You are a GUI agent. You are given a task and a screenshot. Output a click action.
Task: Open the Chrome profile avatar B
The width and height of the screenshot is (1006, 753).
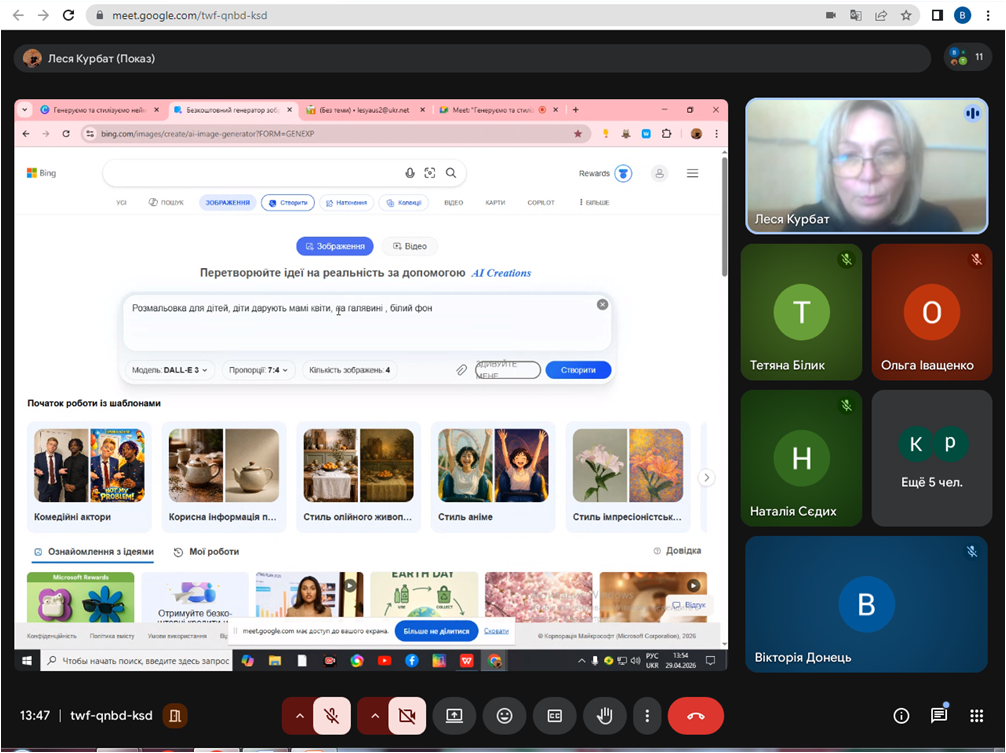[x=962, y=16]
